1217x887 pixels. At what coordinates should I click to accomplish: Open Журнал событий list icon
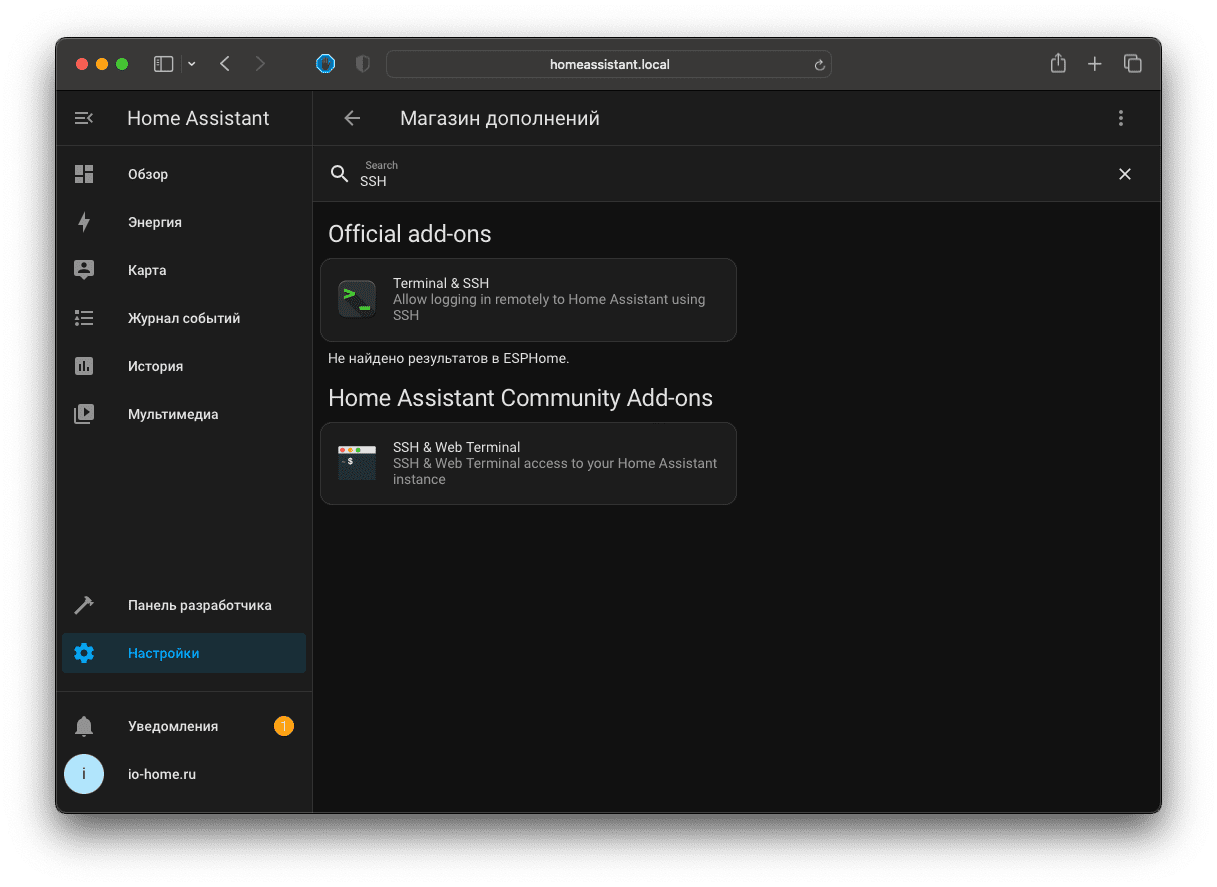[84, 318]
